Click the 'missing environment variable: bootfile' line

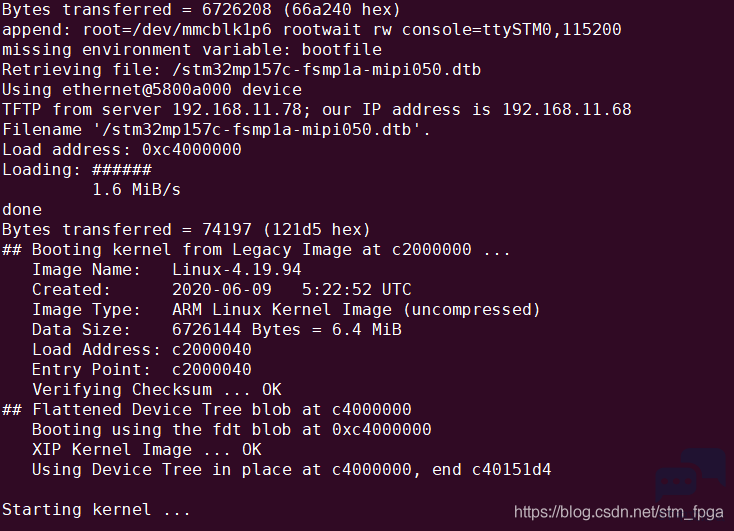[192, 50]
